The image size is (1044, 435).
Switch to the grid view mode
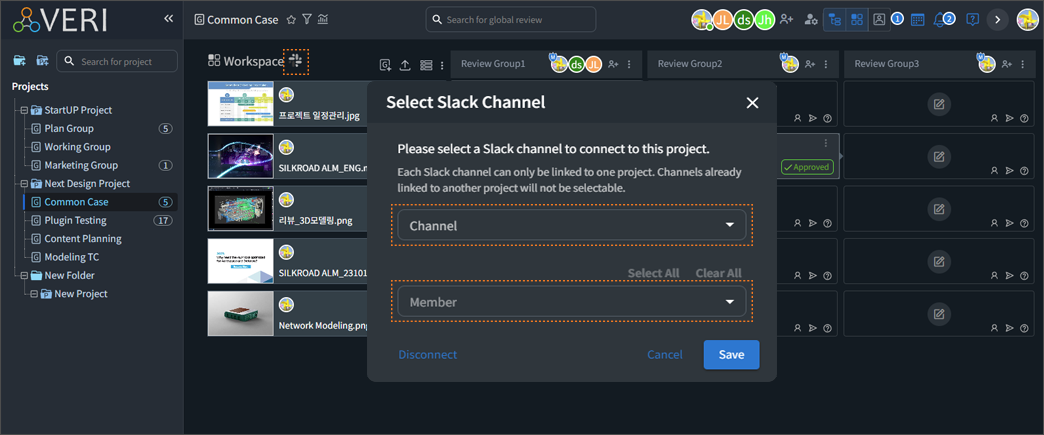point(857,20)
